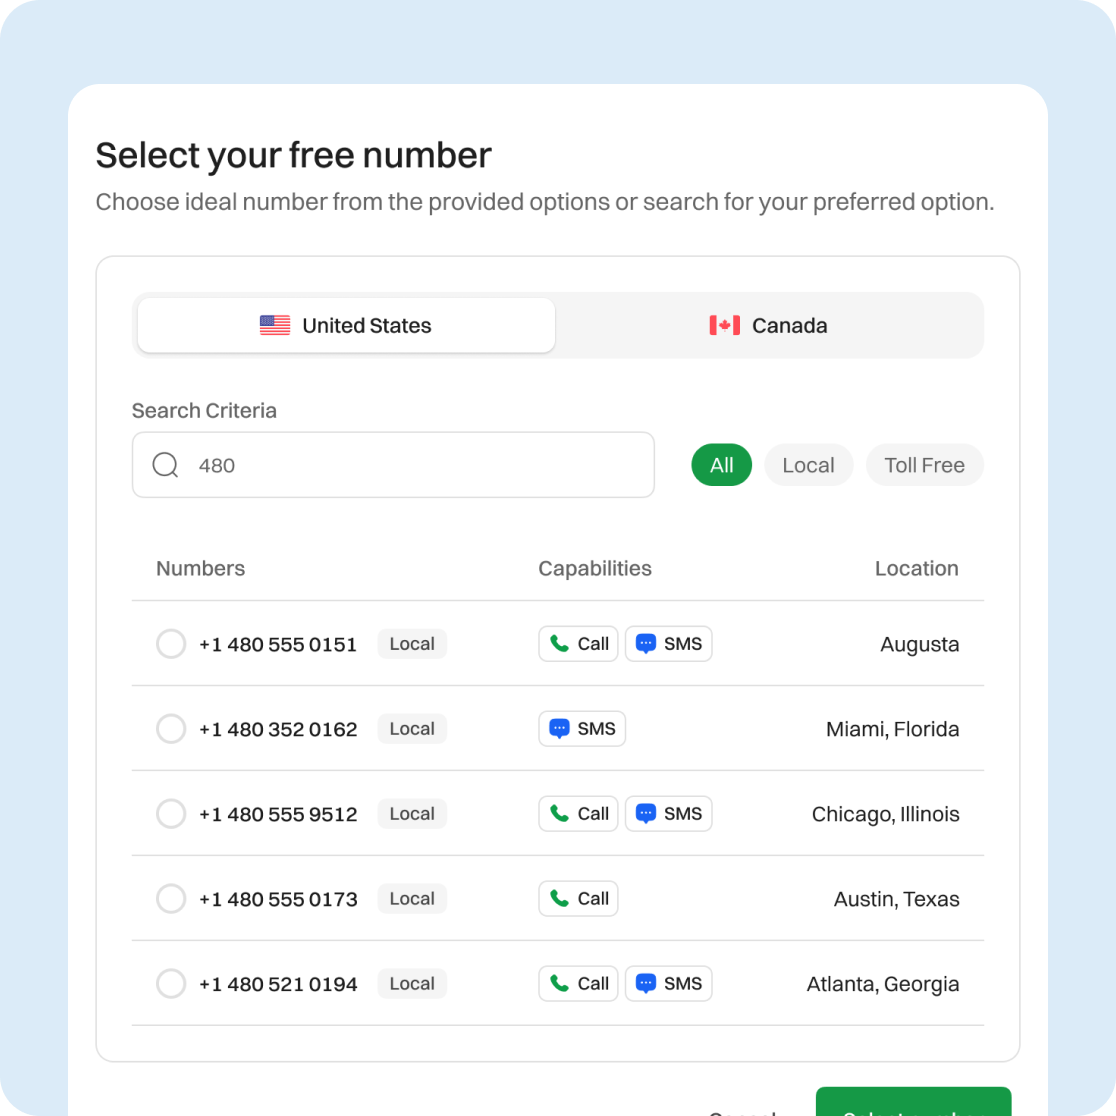Screen dimensions: 1116x1116
Task: Filter numbers by Local
Action: [808, 465]
